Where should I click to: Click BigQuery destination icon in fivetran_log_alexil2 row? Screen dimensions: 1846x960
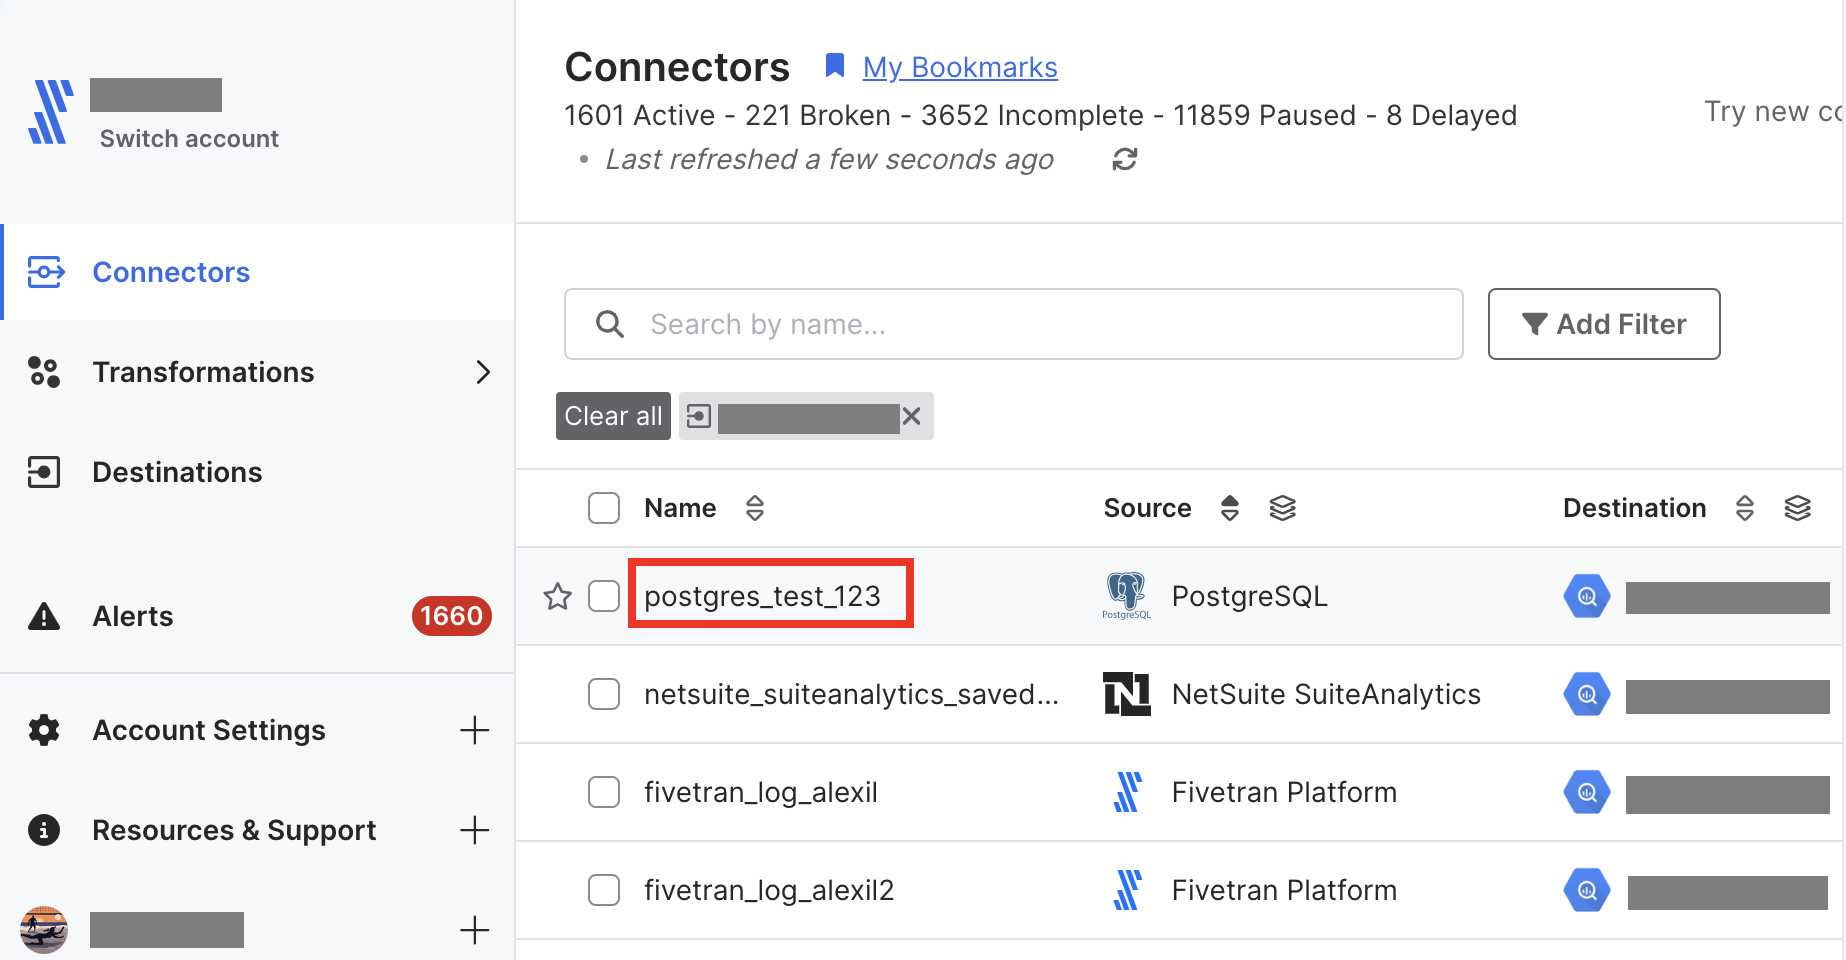[x=1587, y=890]
